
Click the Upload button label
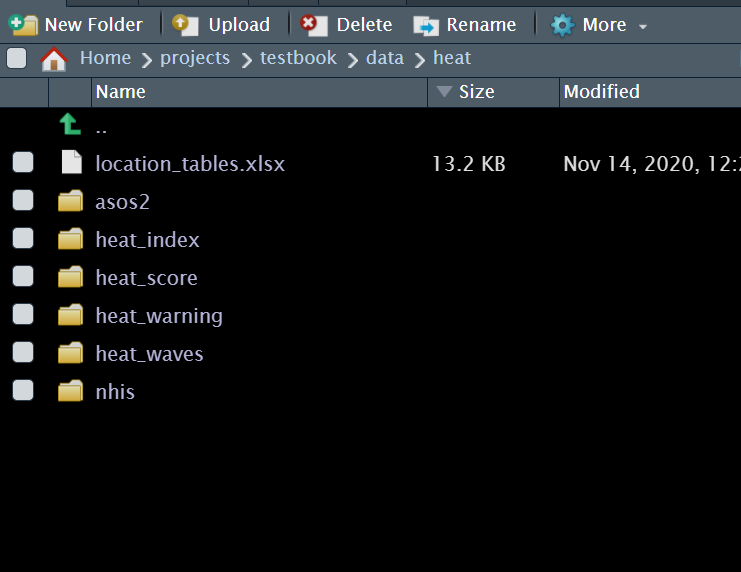[x=239, y=25]
